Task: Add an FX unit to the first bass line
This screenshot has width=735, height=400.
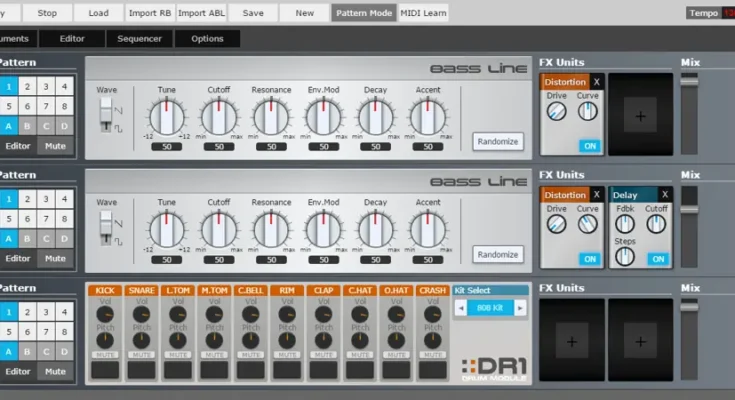Action: click(640, 115)
